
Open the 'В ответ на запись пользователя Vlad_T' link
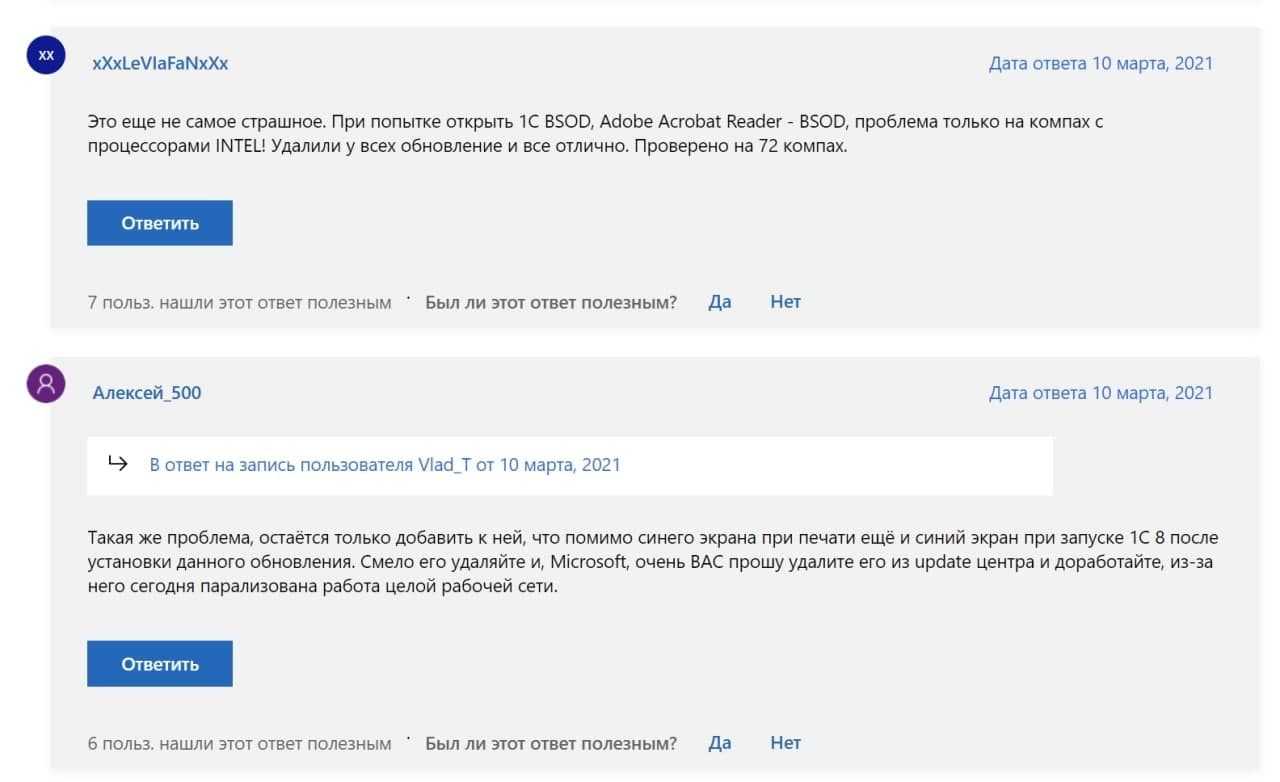[385, 465]
